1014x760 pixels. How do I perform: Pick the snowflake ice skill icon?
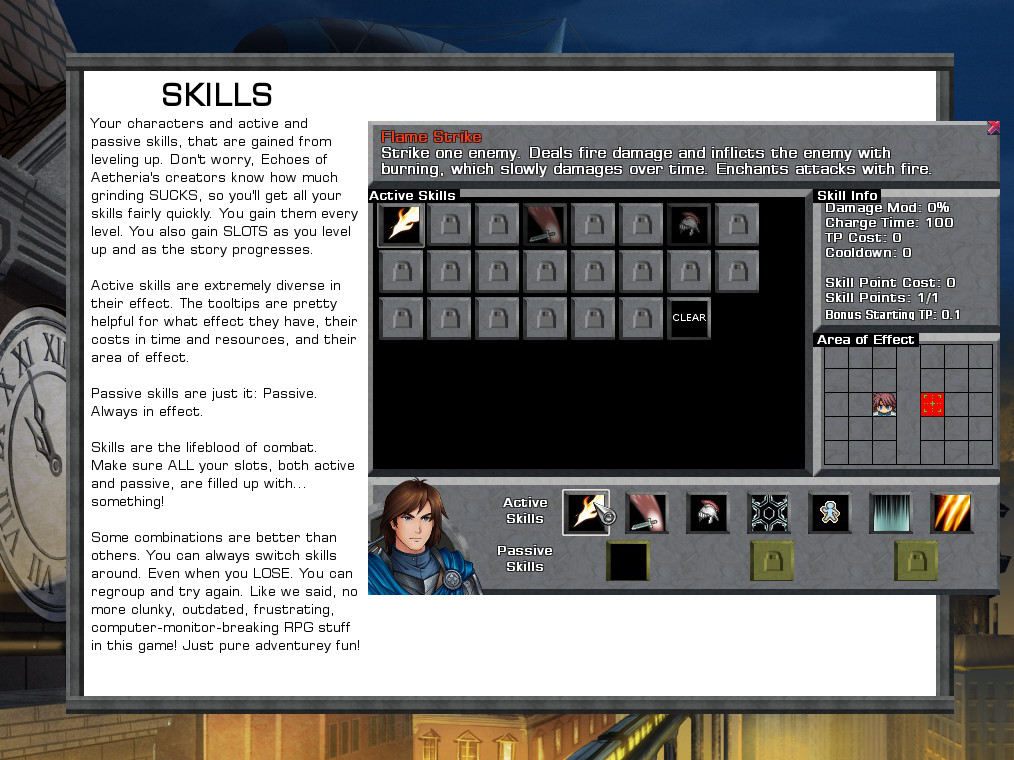pos(769,512)
